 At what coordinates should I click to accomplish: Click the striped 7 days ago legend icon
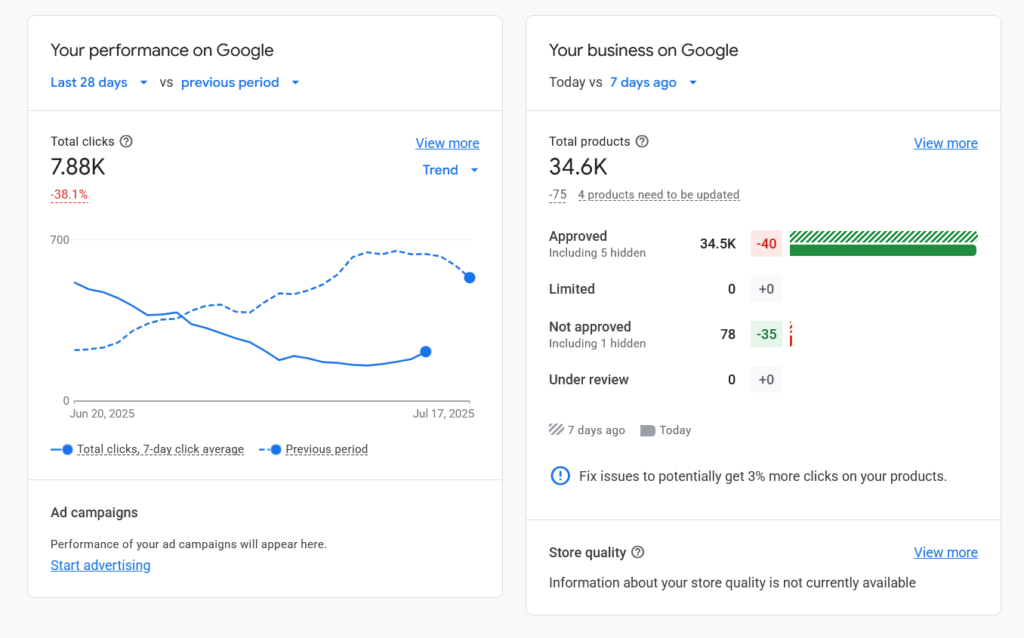point(556,430)
